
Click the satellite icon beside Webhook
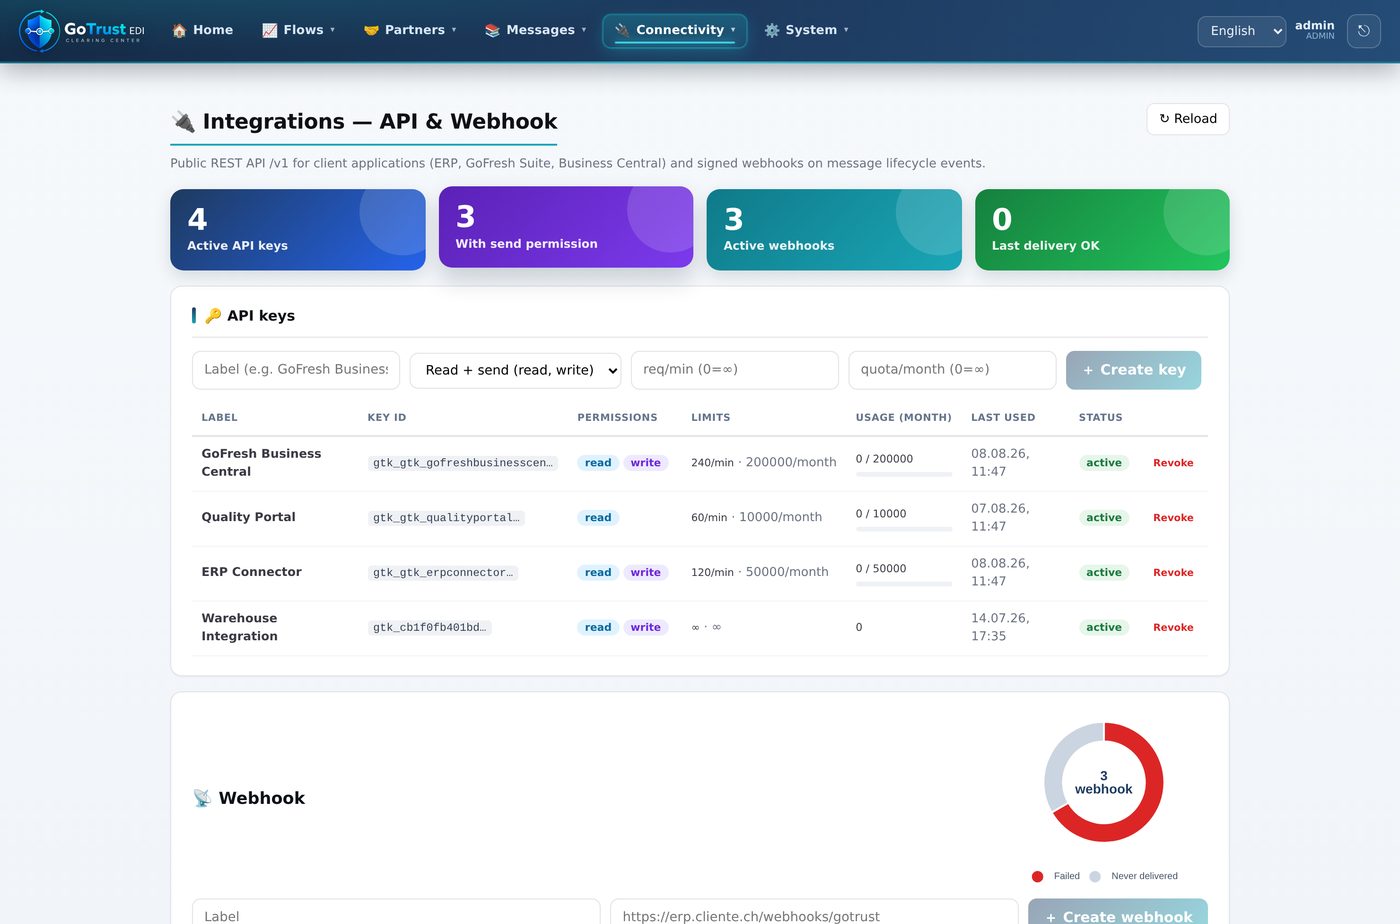[202, 798]
